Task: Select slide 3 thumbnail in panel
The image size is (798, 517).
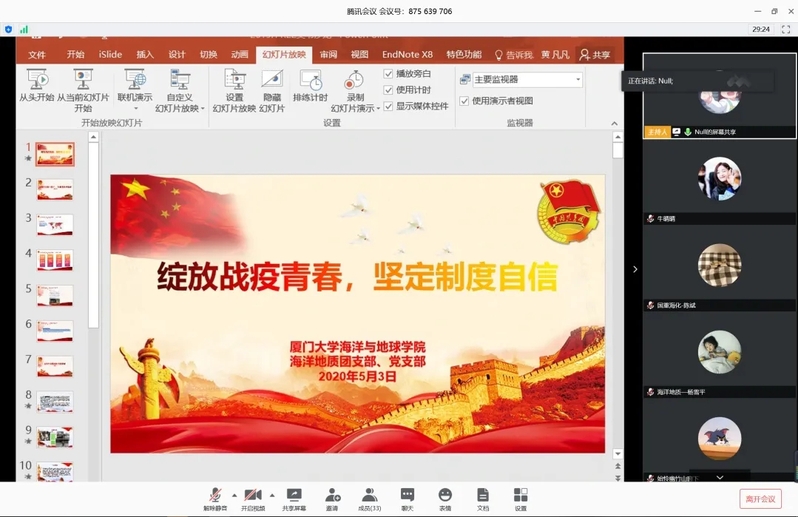Action: coord(55,225)
